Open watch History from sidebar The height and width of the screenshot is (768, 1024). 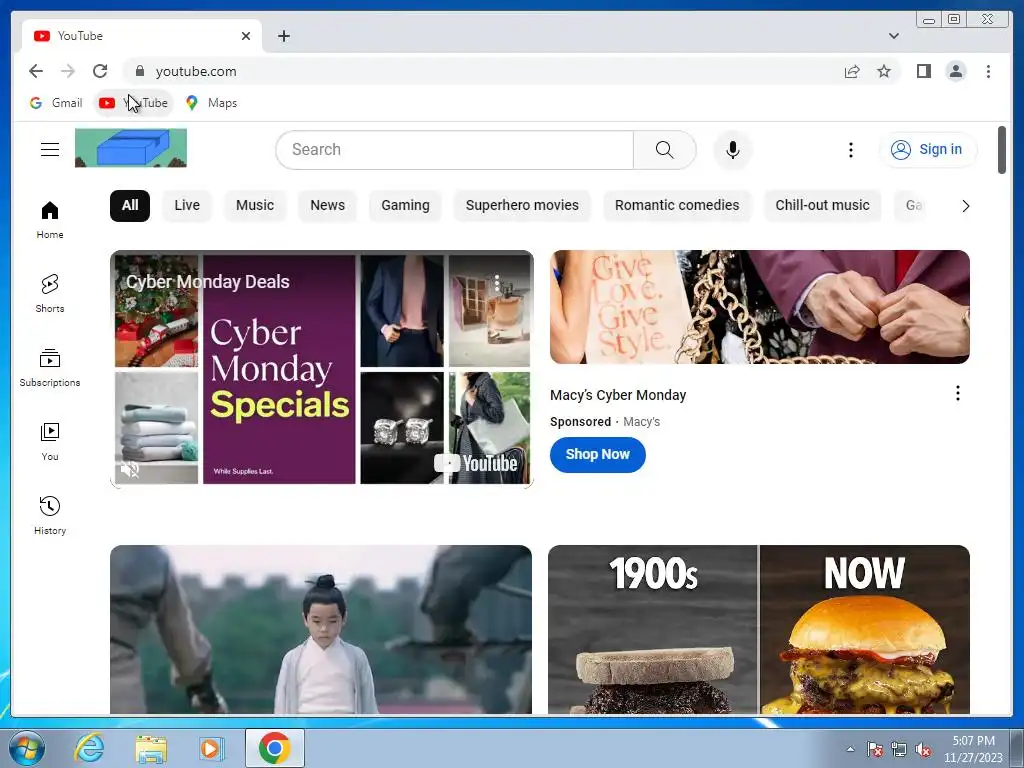pos(50,515)
